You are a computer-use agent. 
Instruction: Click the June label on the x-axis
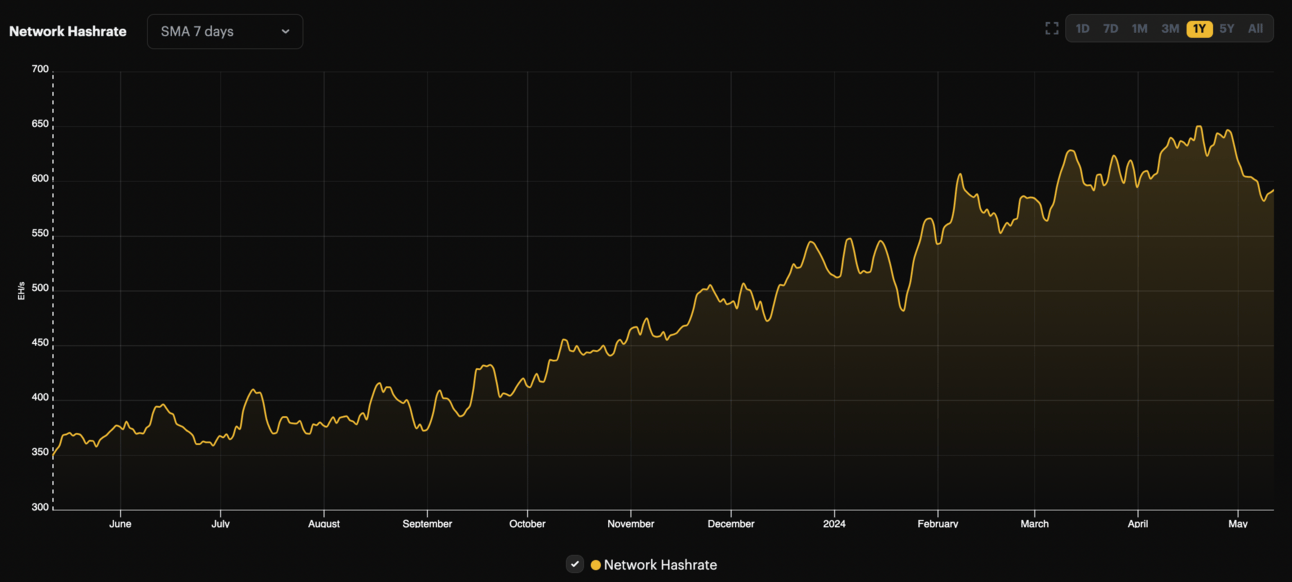pyautogui.click(x=120, y=524)
